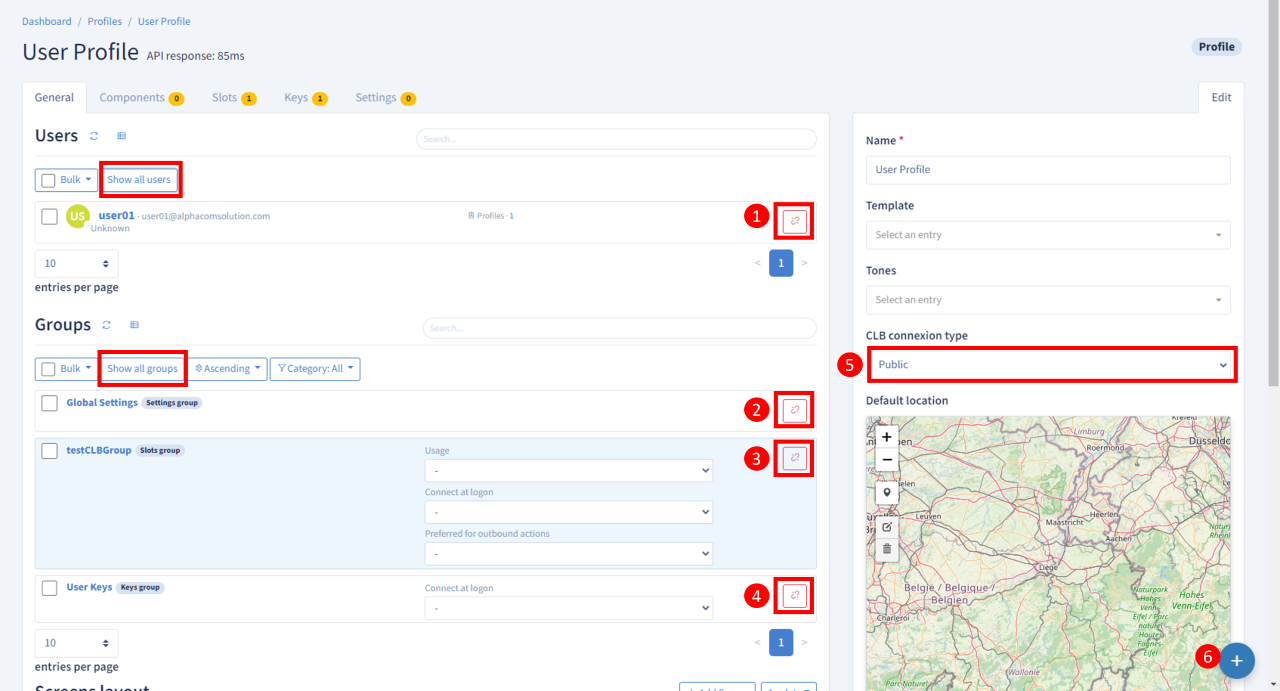Click the map trash delete icon
The width and height of the screenshot is (1280, 691).
tap(886, 549)
